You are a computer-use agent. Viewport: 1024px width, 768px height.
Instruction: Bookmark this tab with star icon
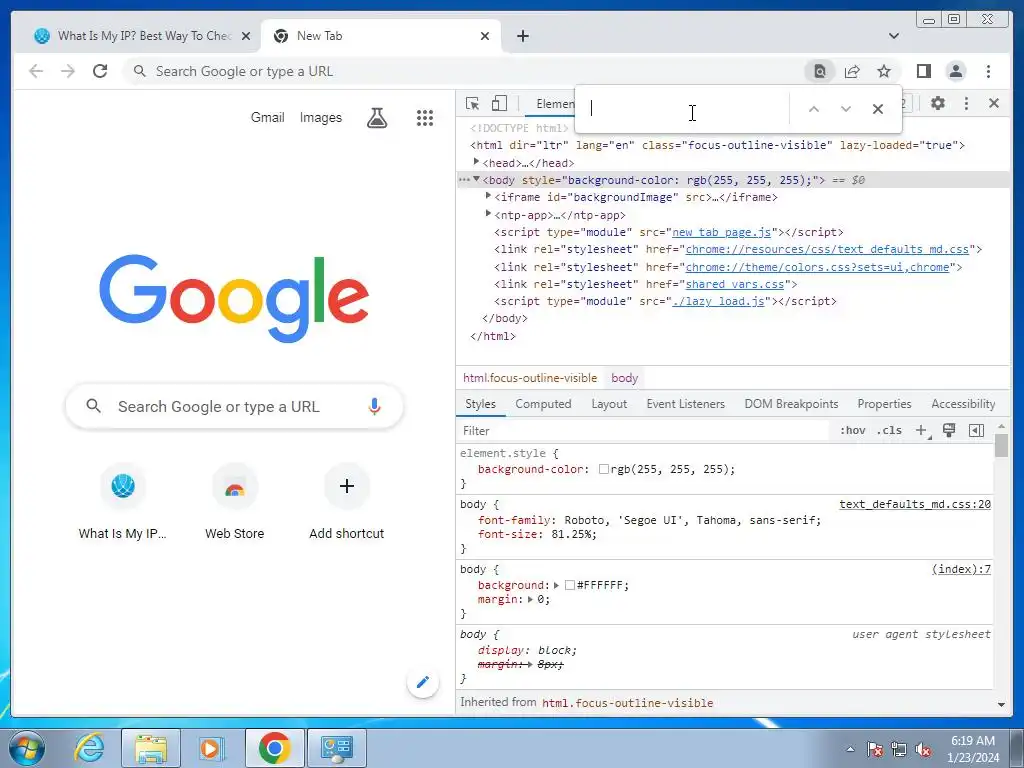[x=884, y=71]
